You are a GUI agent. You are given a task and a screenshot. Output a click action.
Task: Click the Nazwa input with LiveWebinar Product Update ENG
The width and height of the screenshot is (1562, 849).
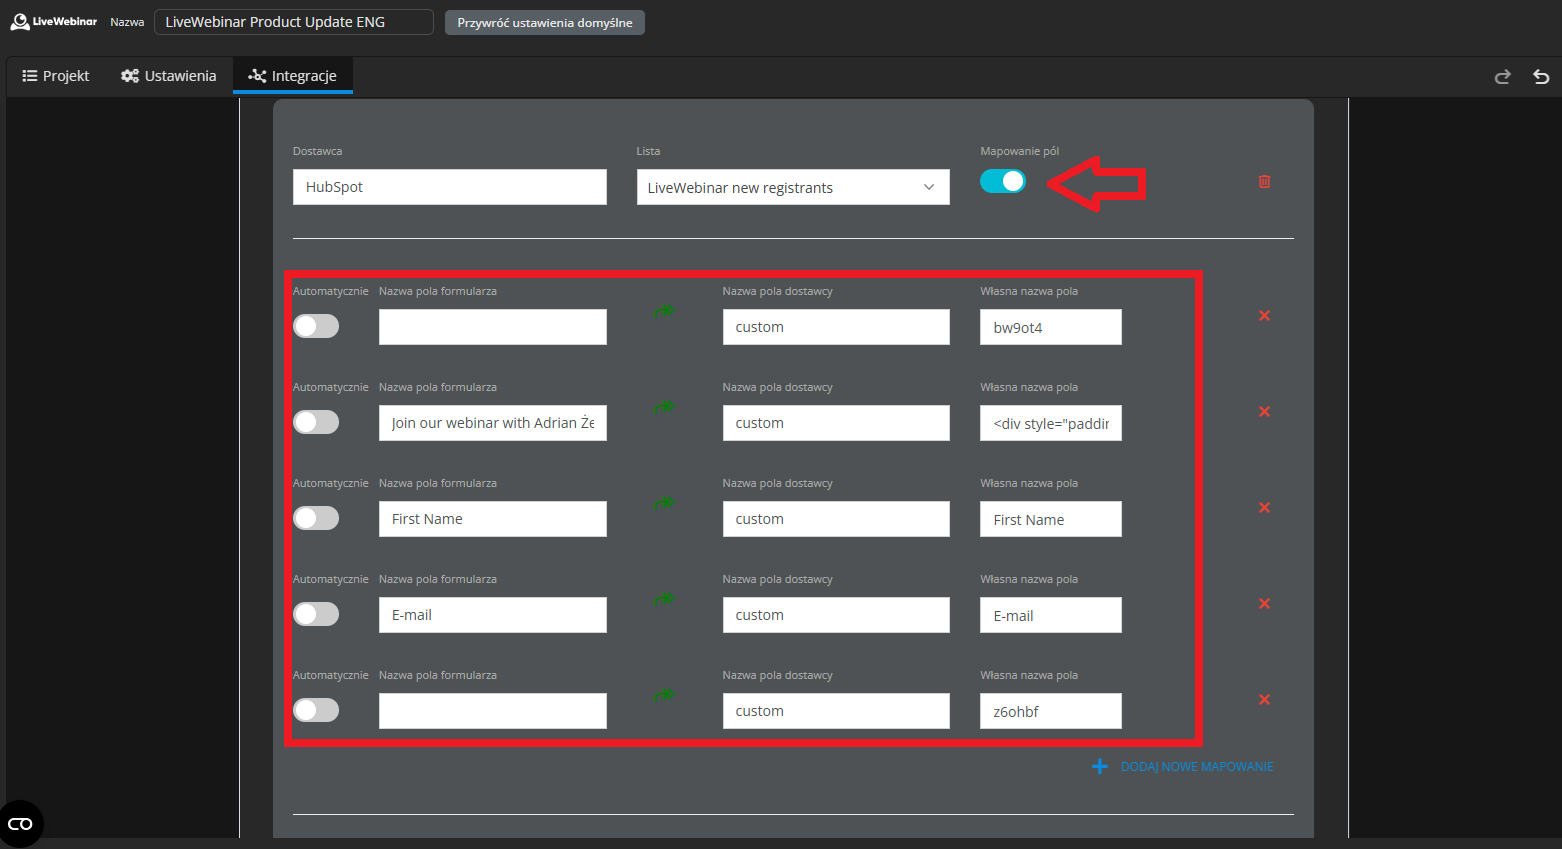(x=293, y=22)
